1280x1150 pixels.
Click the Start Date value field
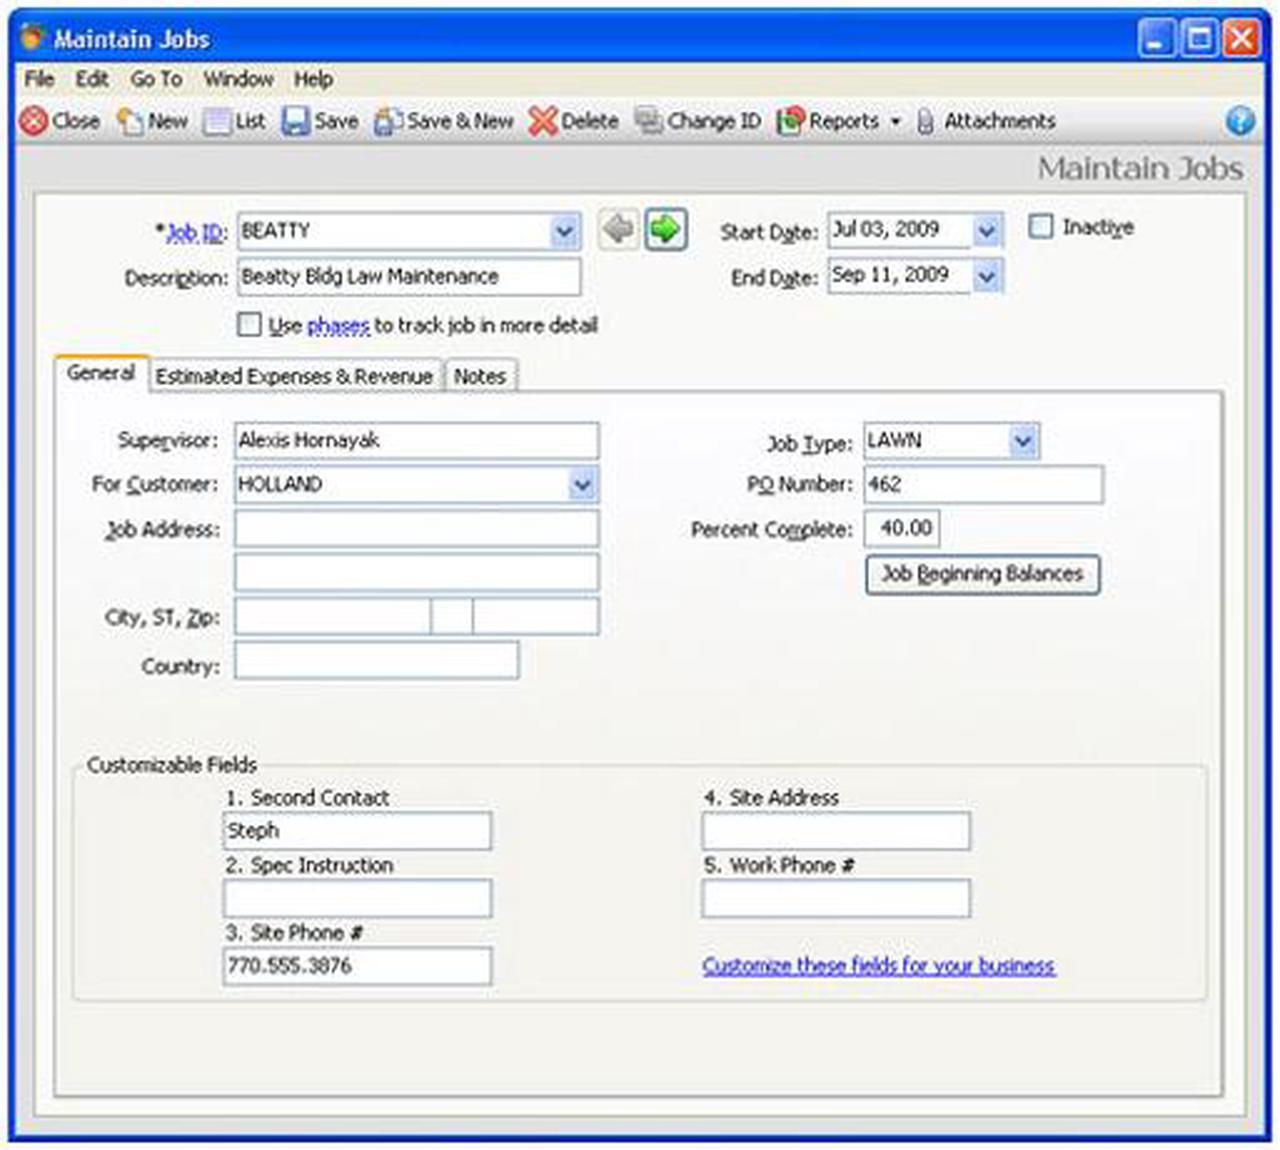pos(900,230)
